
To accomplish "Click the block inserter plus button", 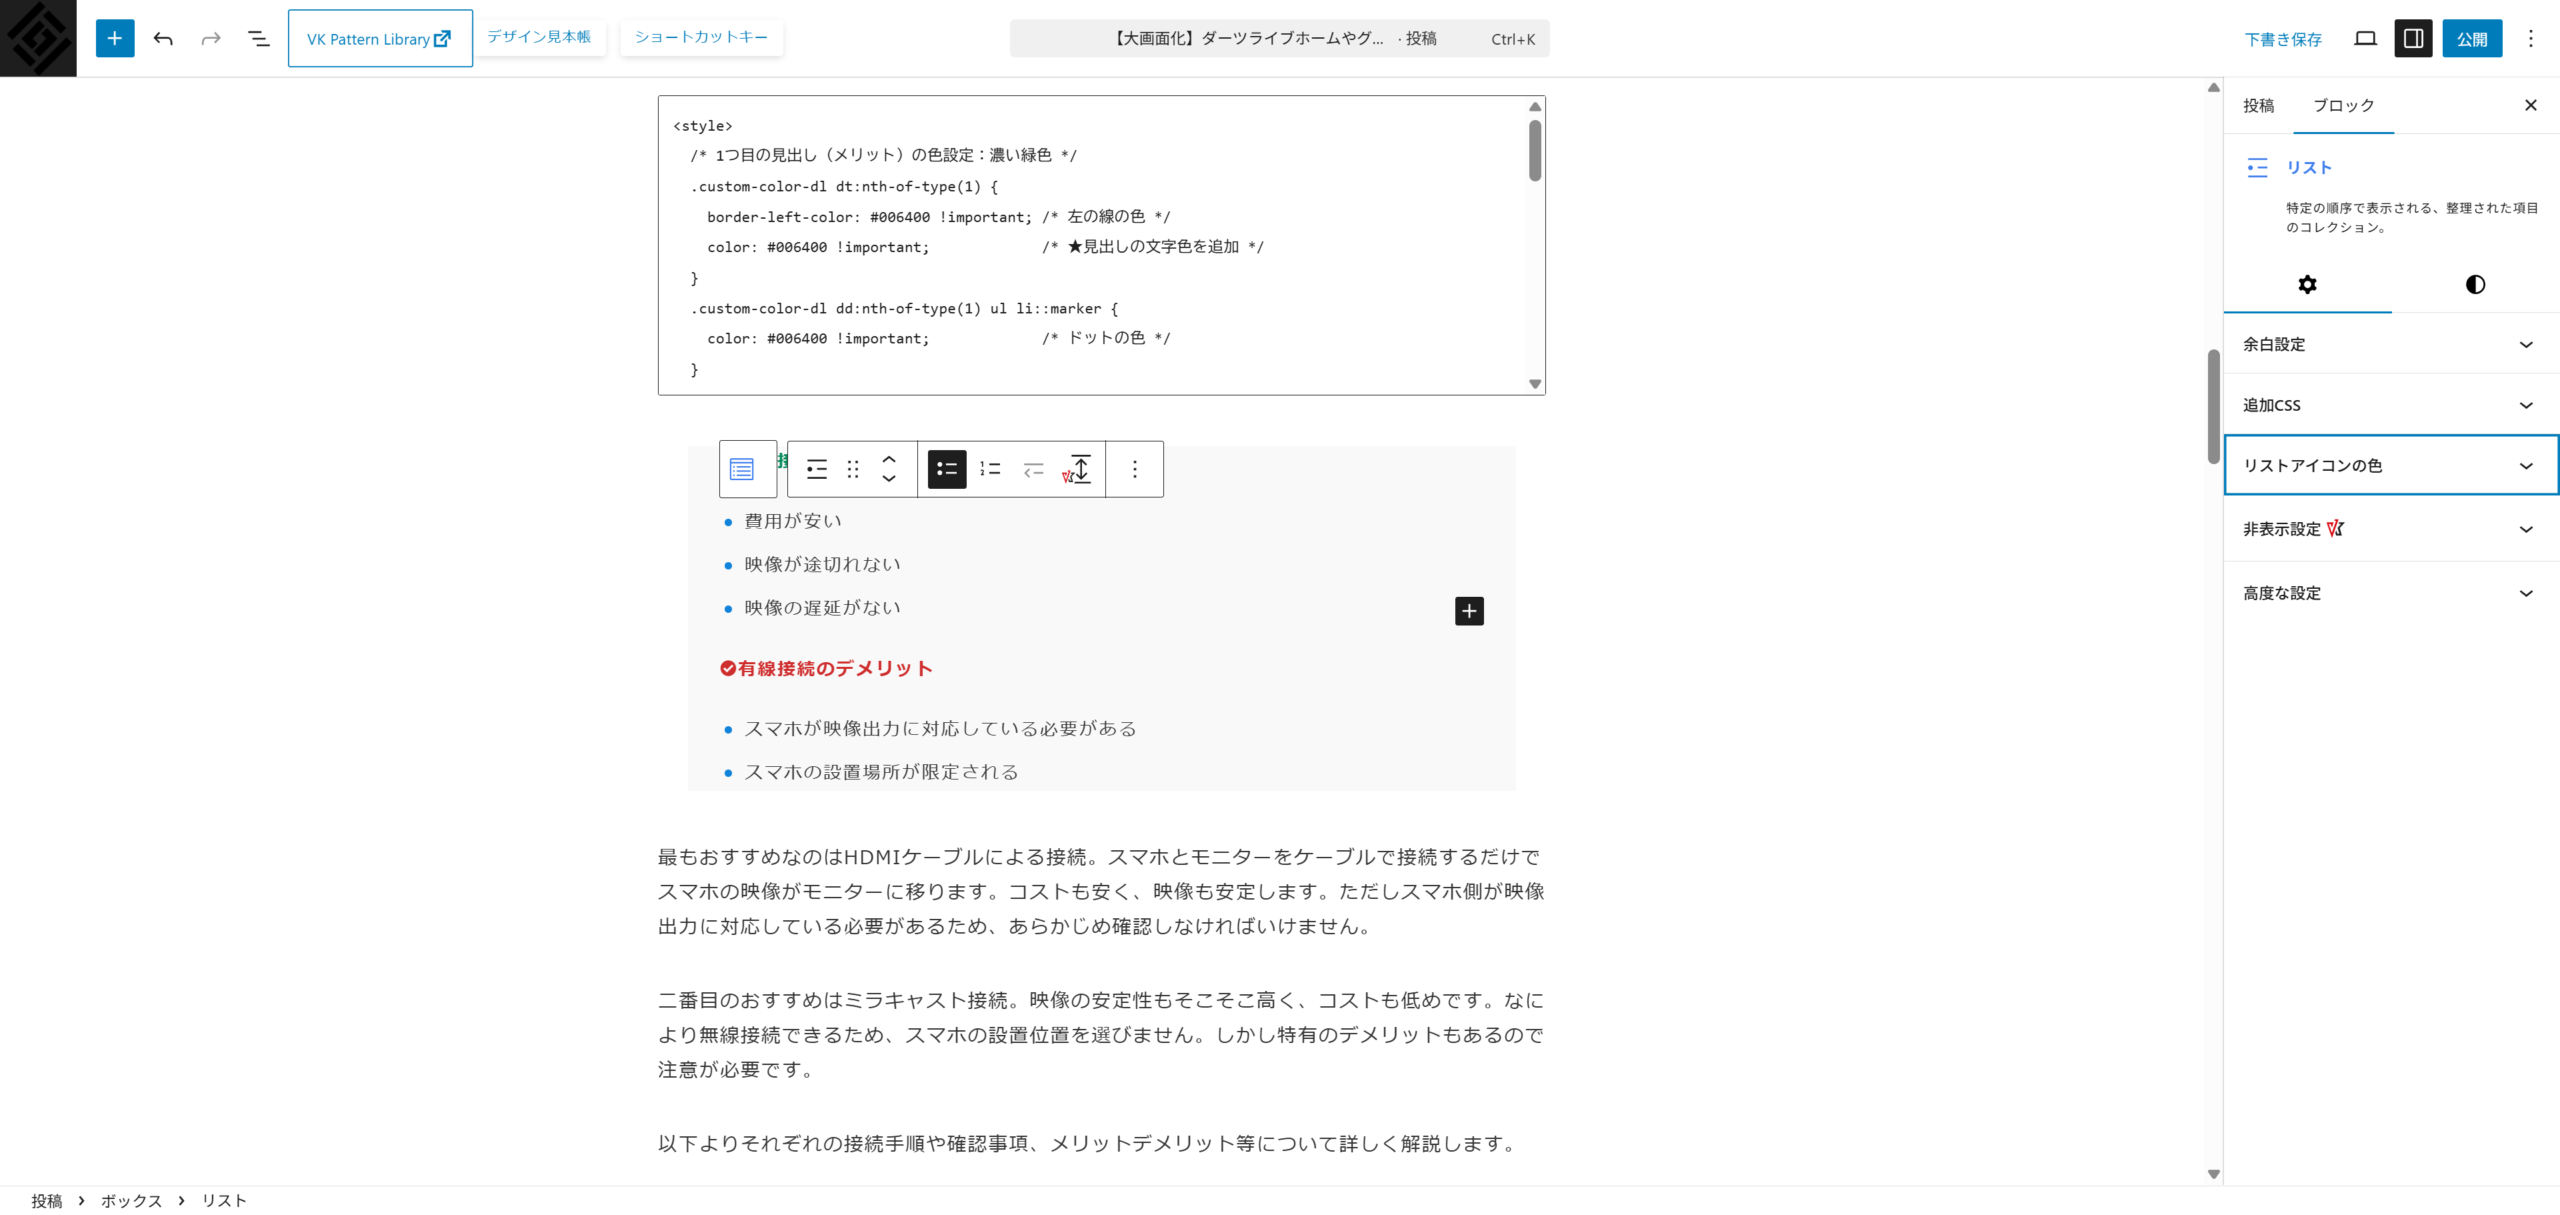I will tap(115, 38).
